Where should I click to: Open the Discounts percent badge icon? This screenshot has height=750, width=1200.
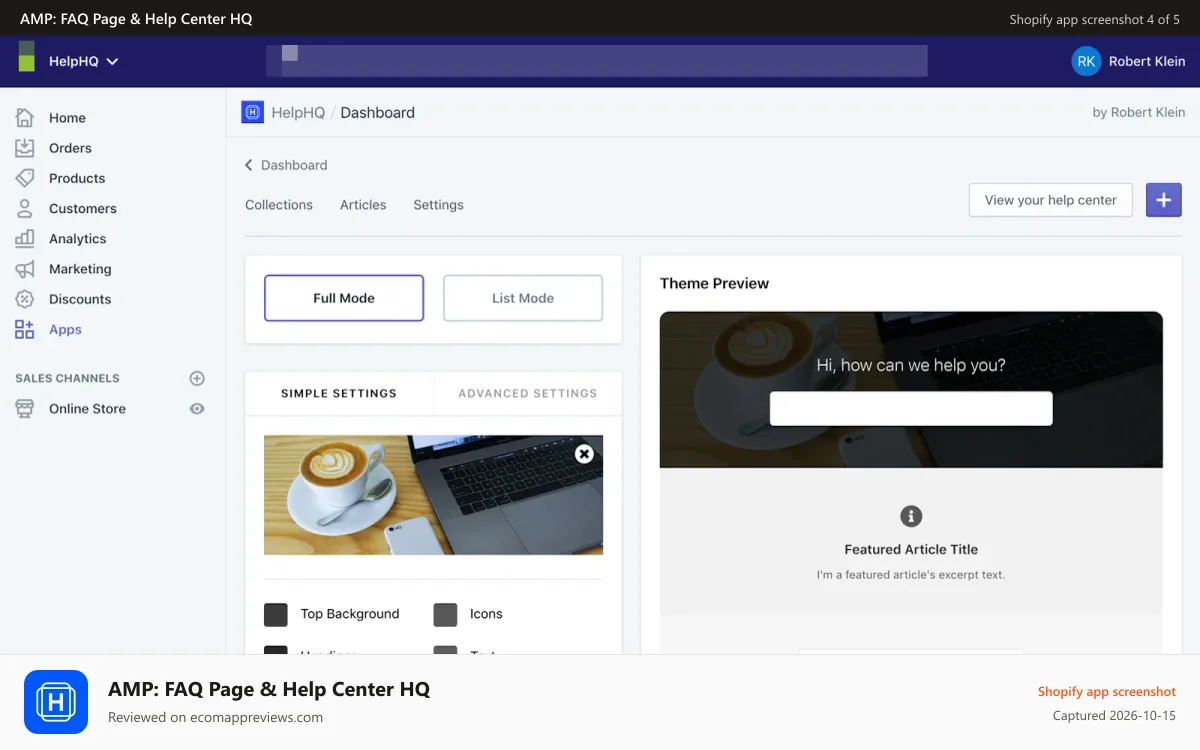tap(25, 299)
